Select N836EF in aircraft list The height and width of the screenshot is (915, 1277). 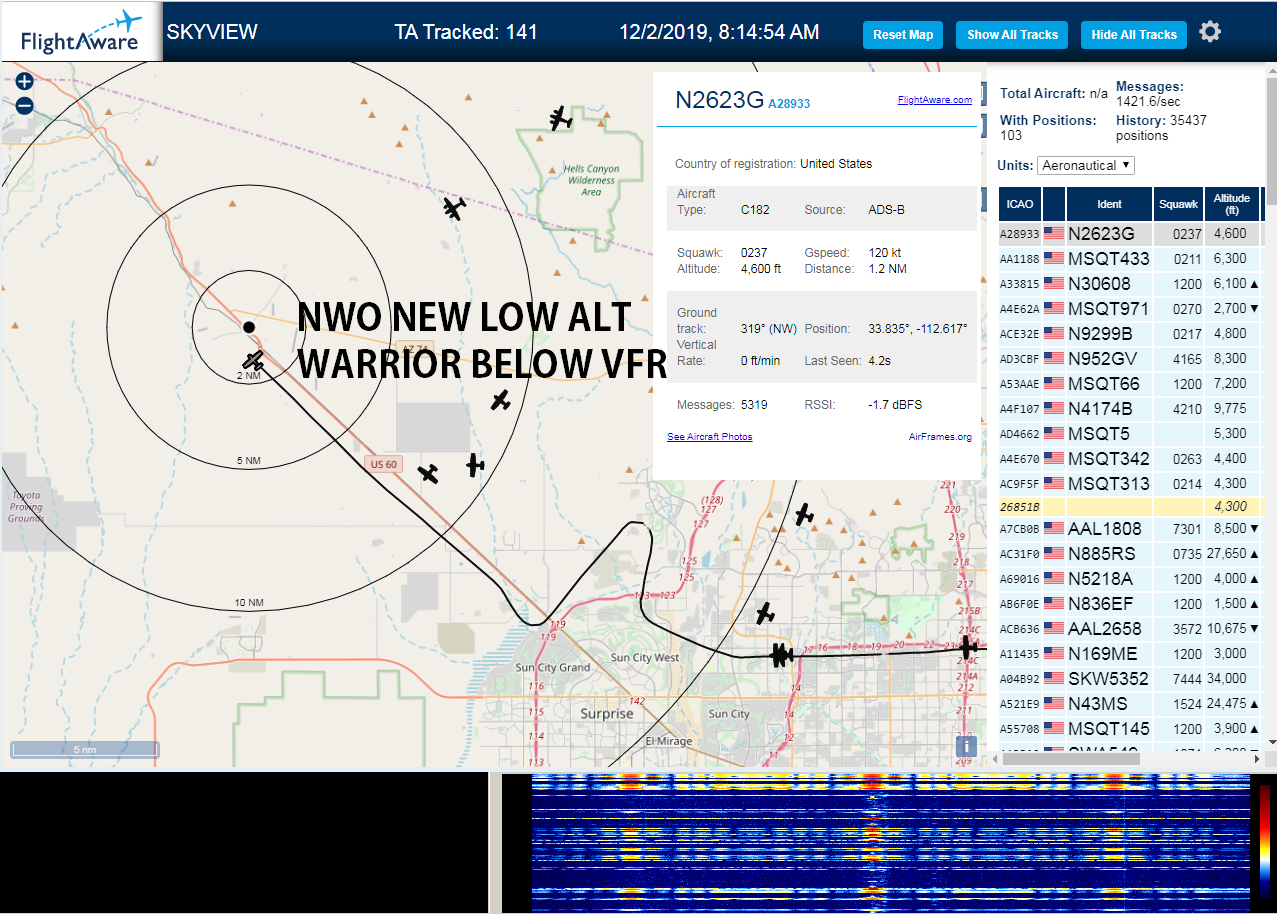(x=1130, y=604)
